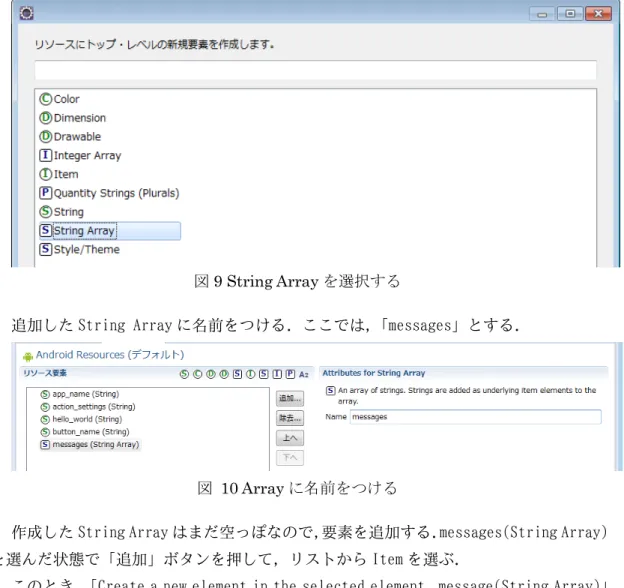This screenshot has width=624, height=588.
Task: Select app_name (String) resource
Action: pyautogui.click(x=80, y=394)
